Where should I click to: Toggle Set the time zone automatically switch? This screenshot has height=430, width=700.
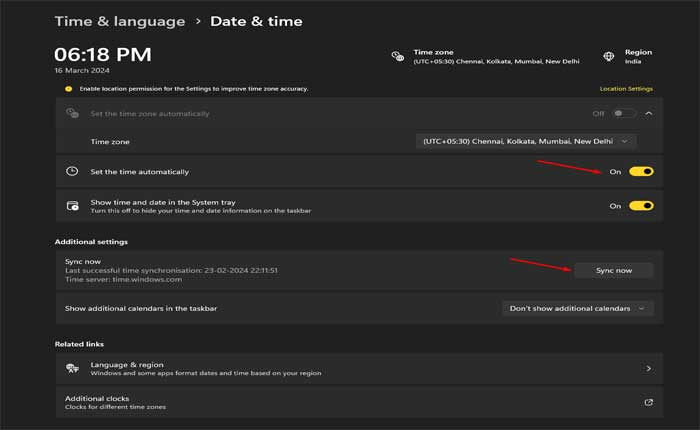(x=625, y=114)
